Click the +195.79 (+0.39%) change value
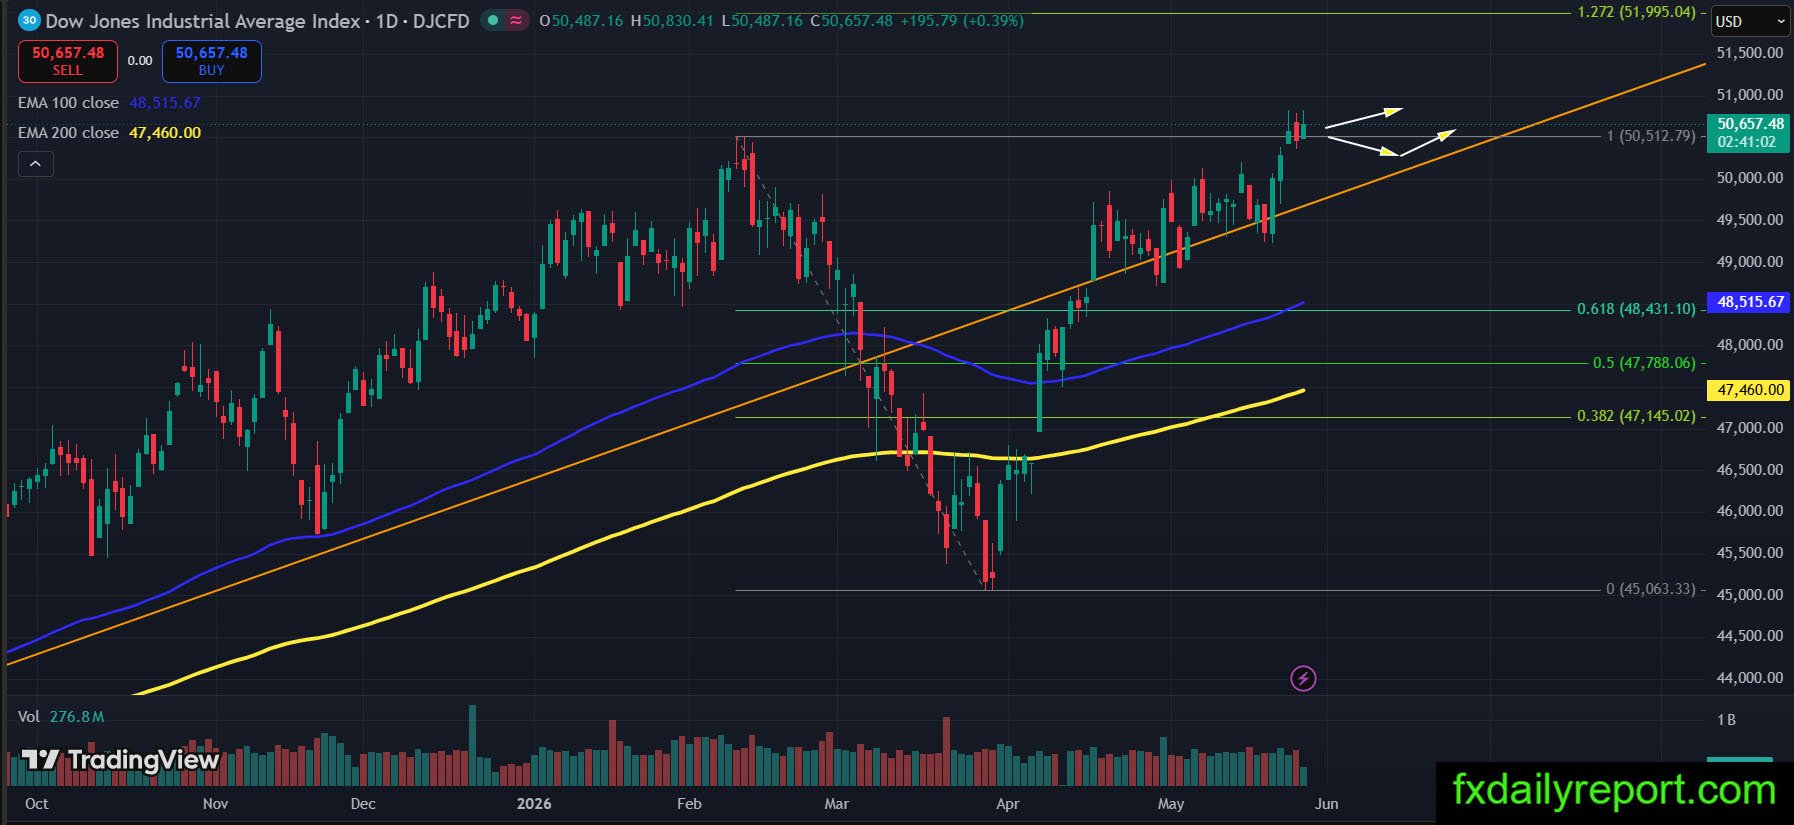The height and width of the screenshot is (825, 1794). pyautogui.click(x=962, y=21)
